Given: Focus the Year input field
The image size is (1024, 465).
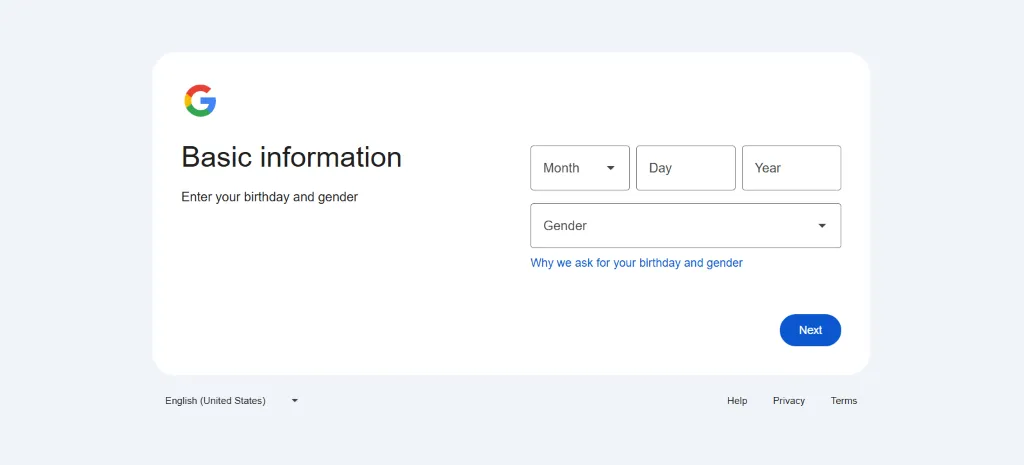Looking at the screenshot, I should [791, 168].
